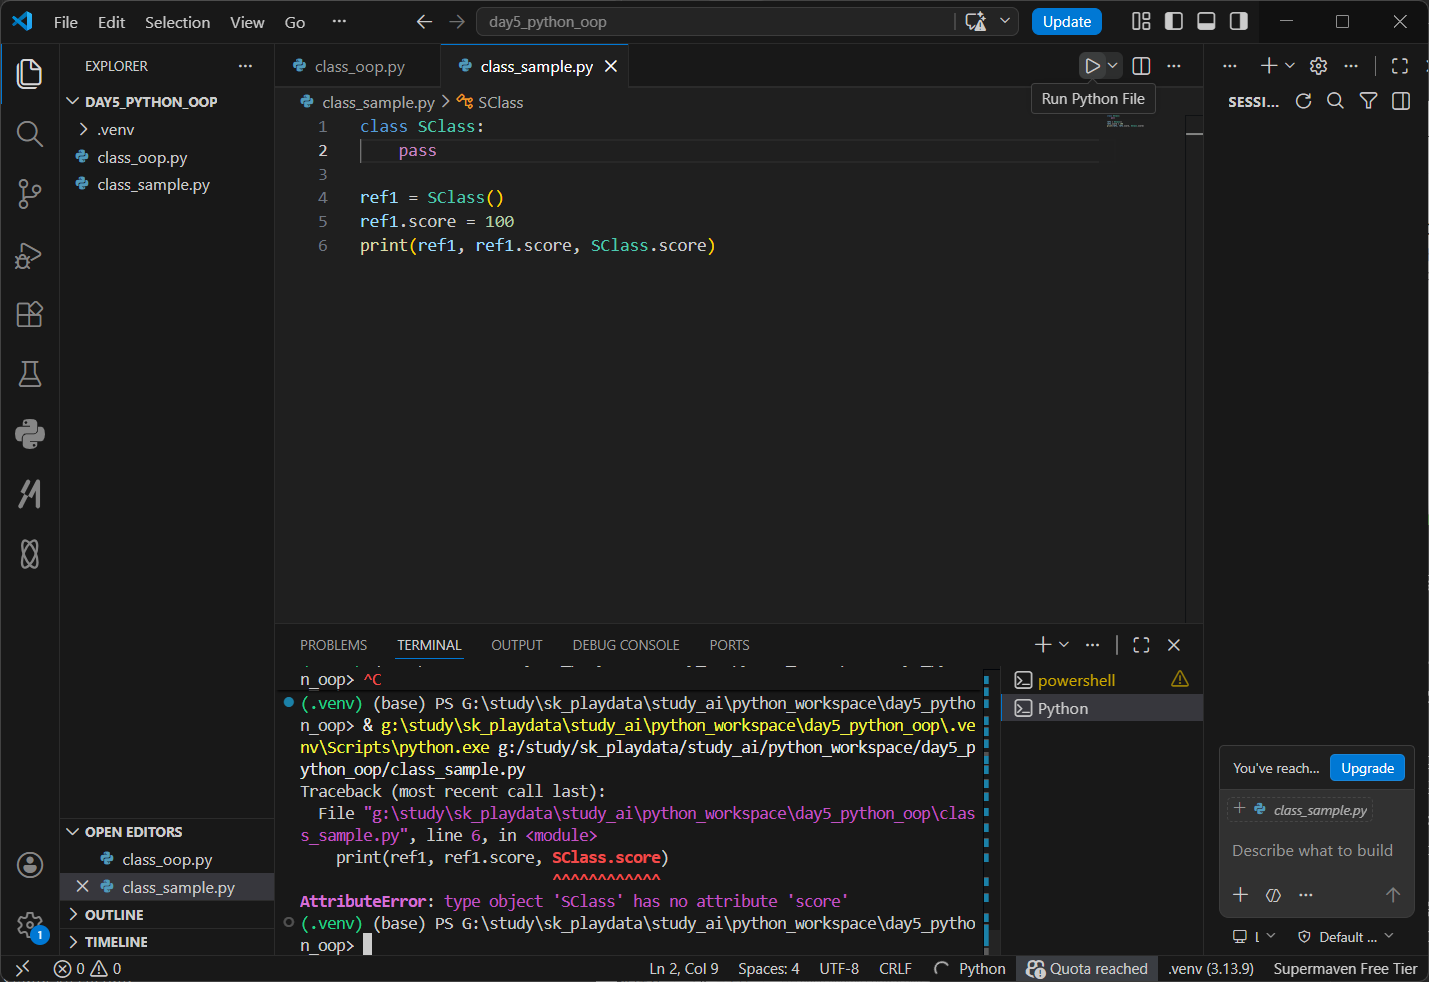Close the terminal panel
1429x982 pixels.
click(1174, 645)
